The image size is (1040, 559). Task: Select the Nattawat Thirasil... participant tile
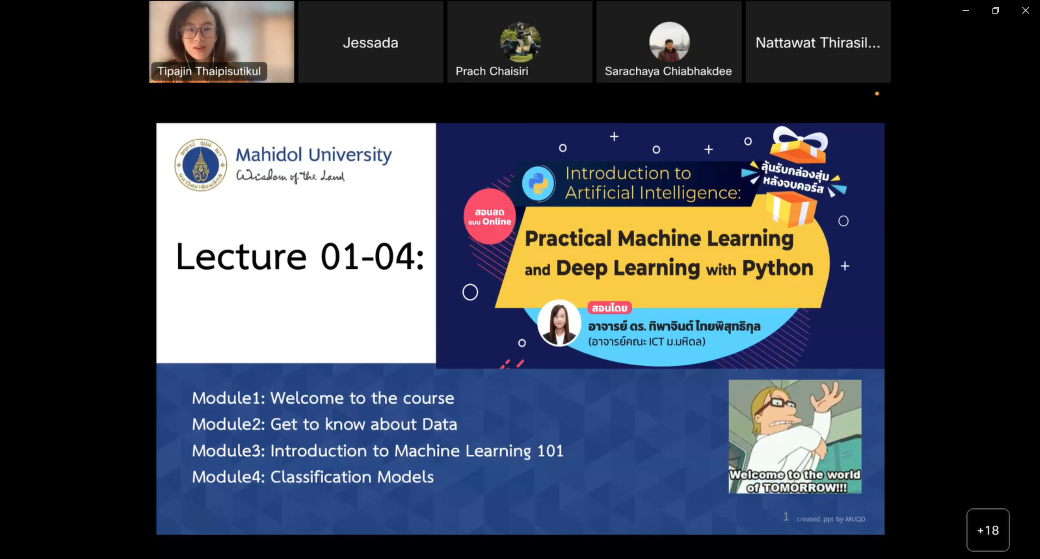coord(817,42)
